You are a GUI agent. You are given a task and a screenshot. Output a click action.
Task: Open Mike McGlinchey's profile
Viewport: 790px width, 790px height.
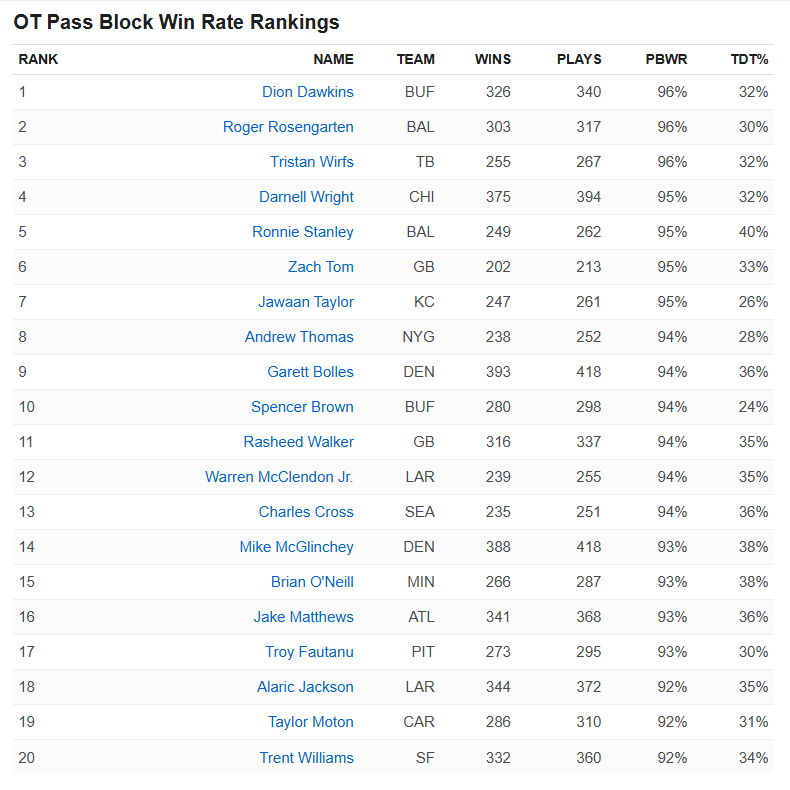296,547
